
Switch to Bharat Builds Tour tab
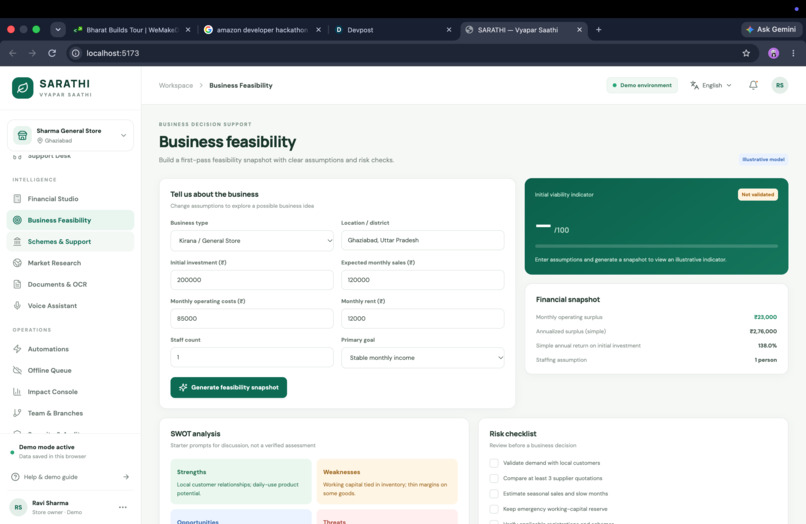132,30
